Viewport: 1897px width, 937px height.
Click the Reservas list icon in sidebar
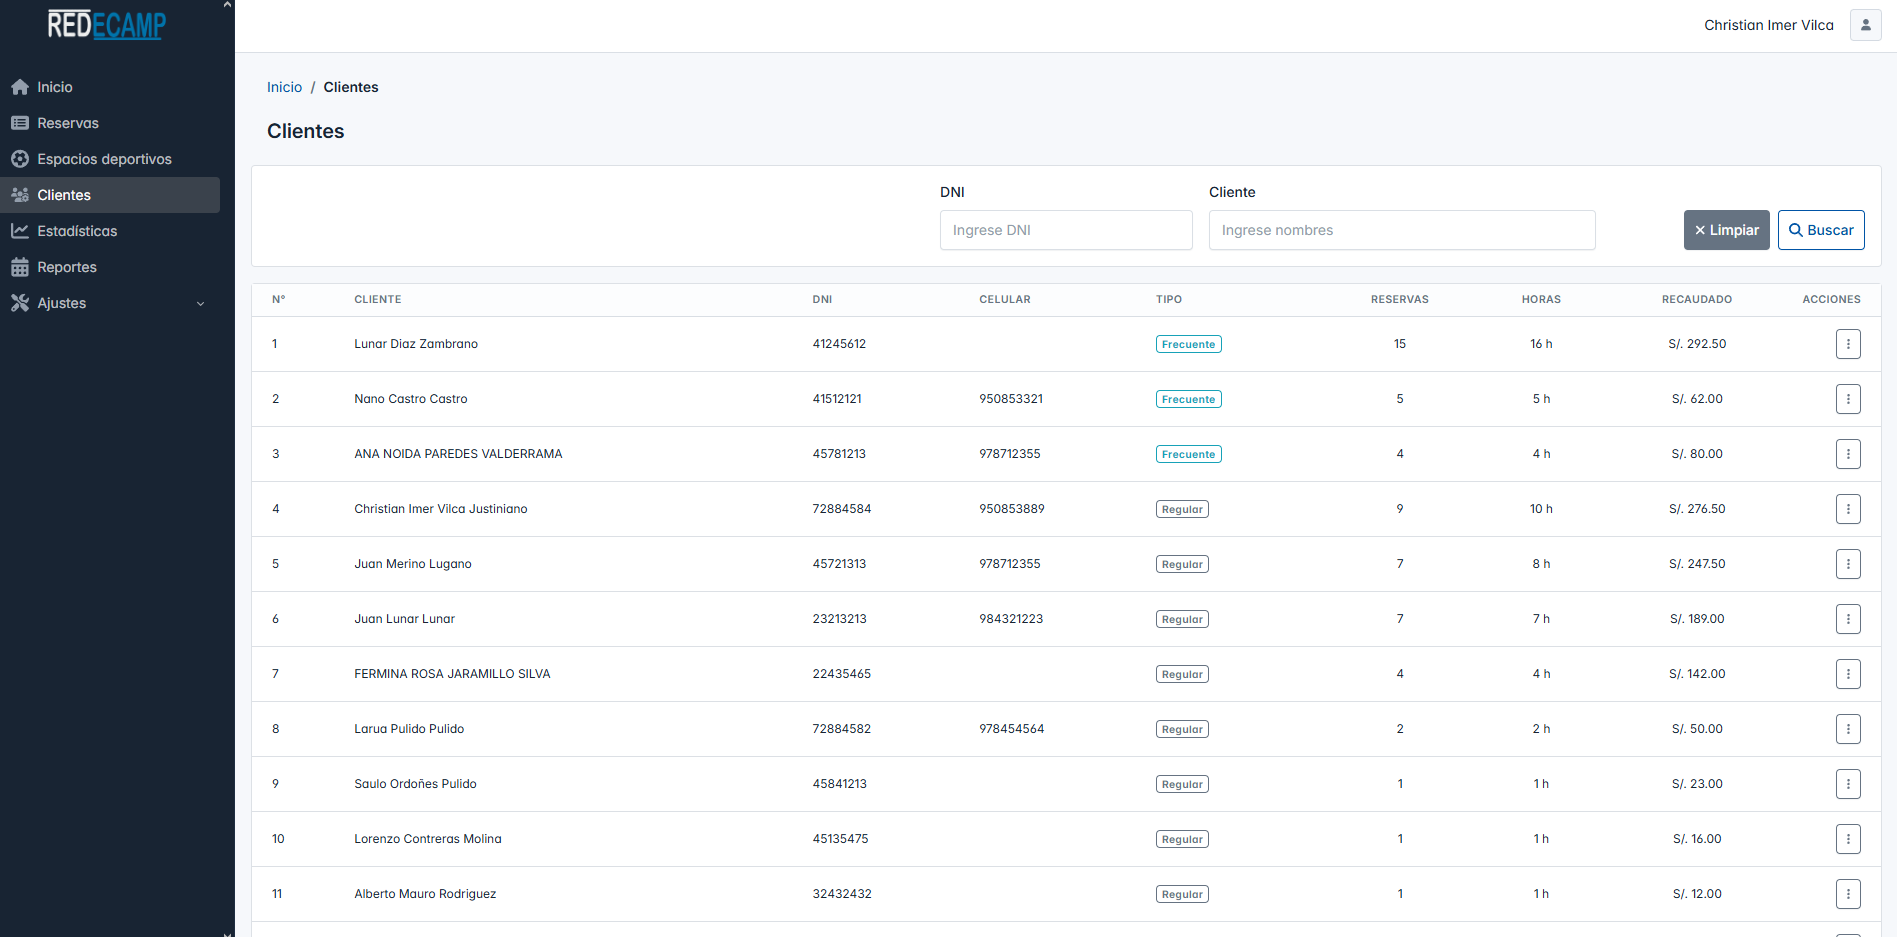[x=20, y=123]
